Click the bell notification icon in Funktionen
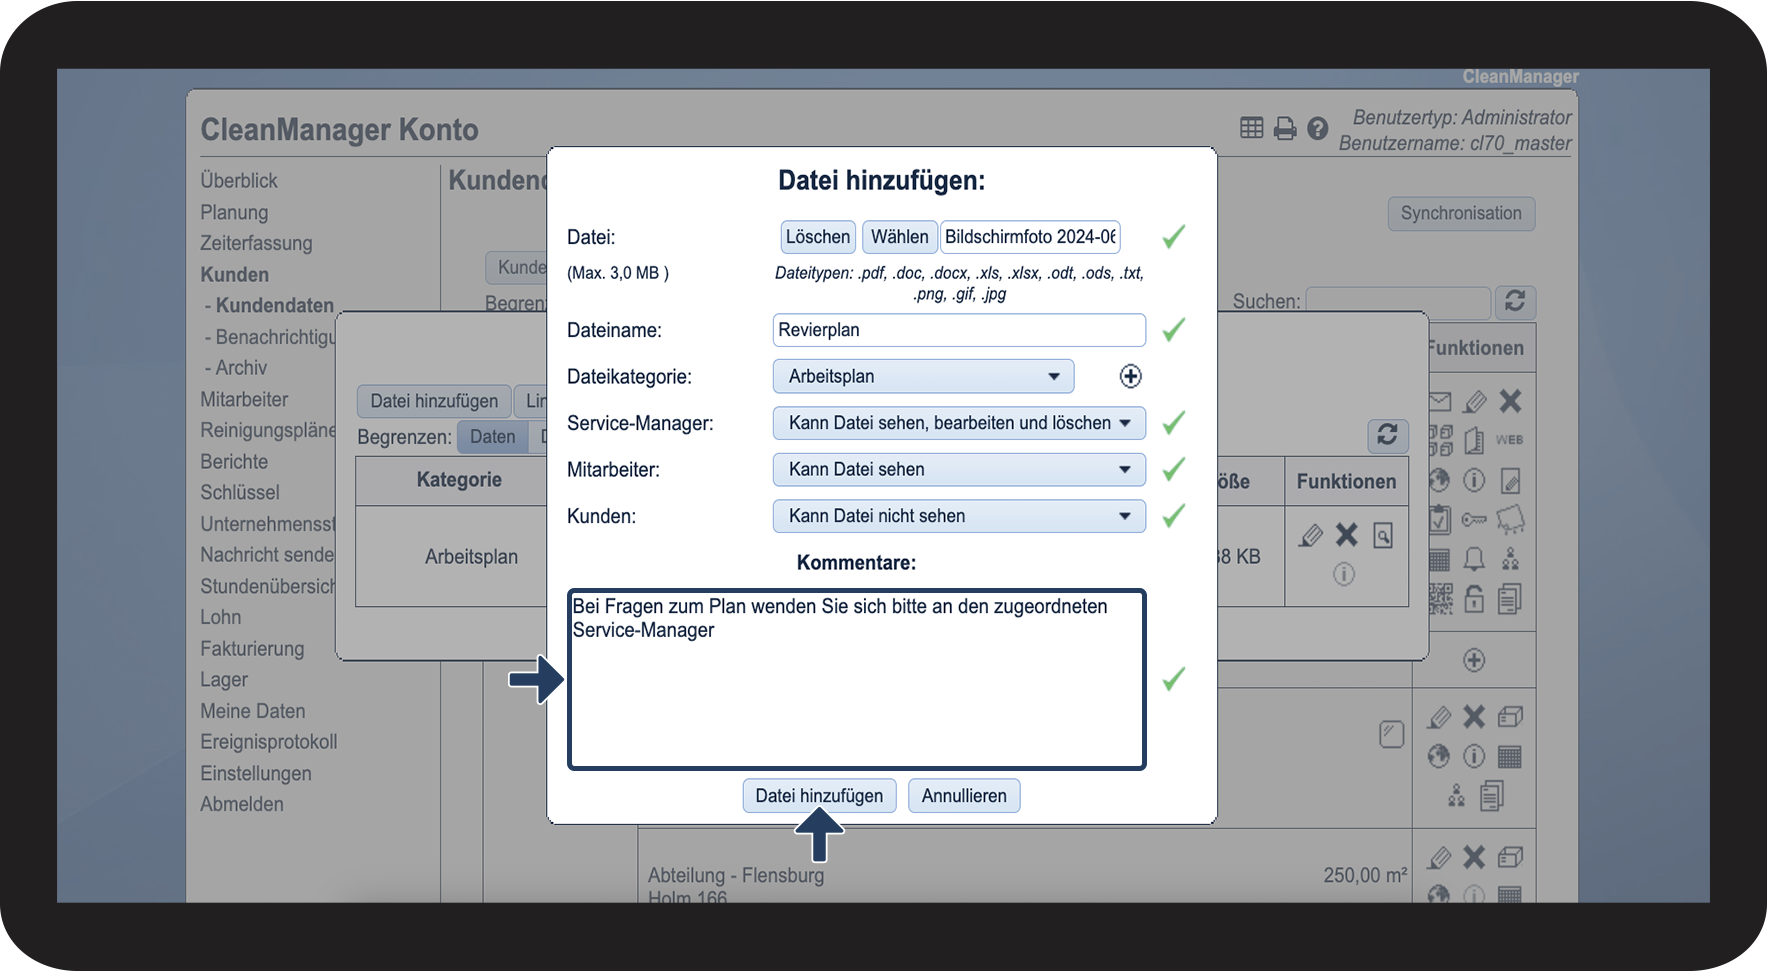 (x=1474, y=559)
